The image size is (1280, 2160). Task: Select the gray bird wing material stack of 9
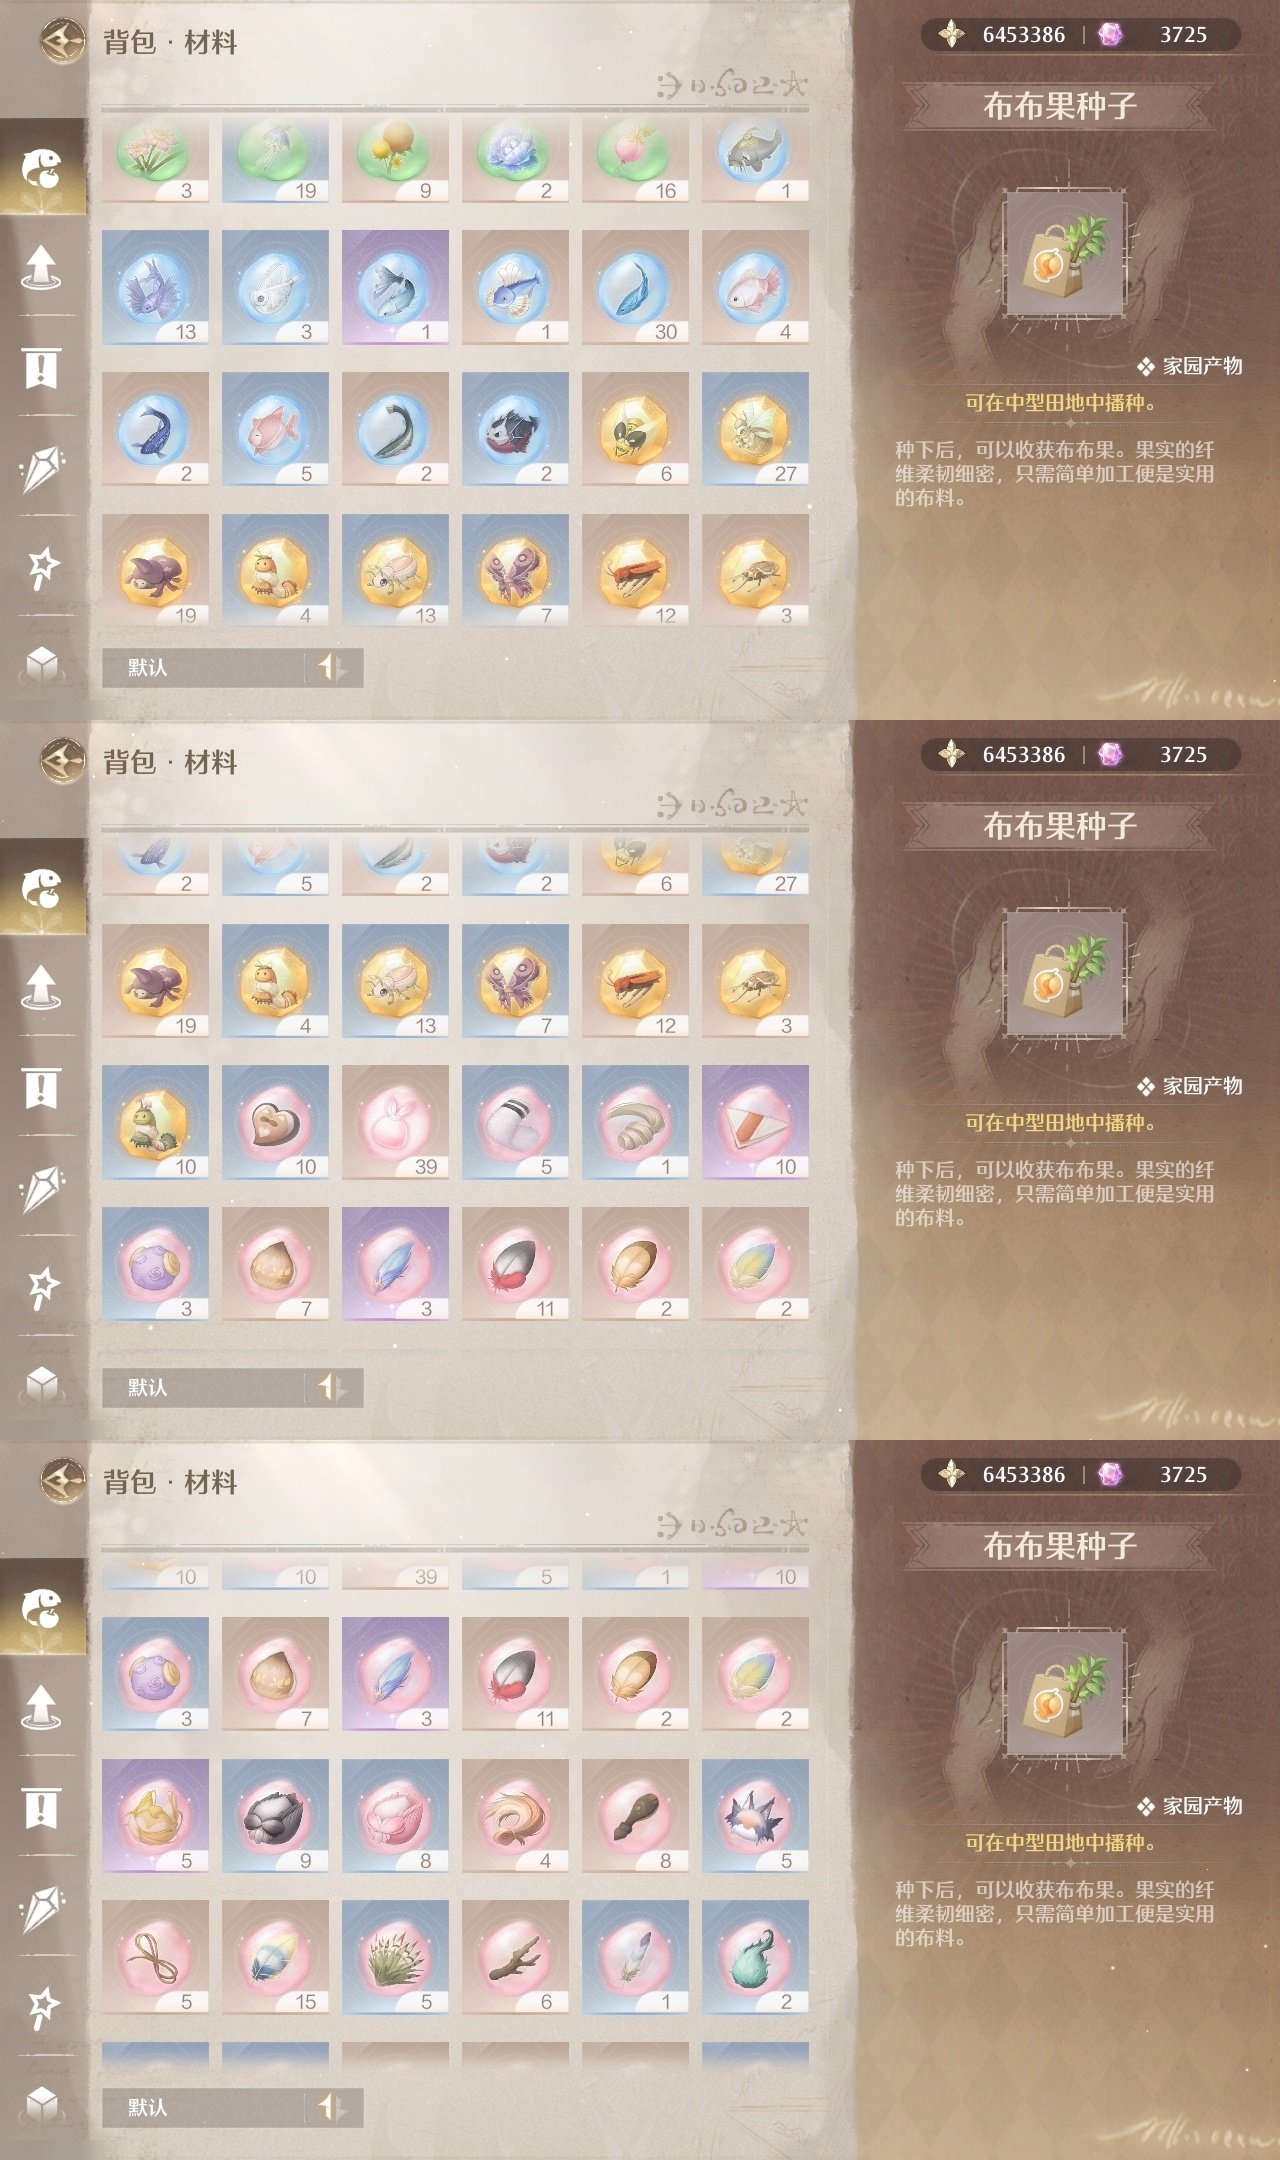[x=275, y=1816]
